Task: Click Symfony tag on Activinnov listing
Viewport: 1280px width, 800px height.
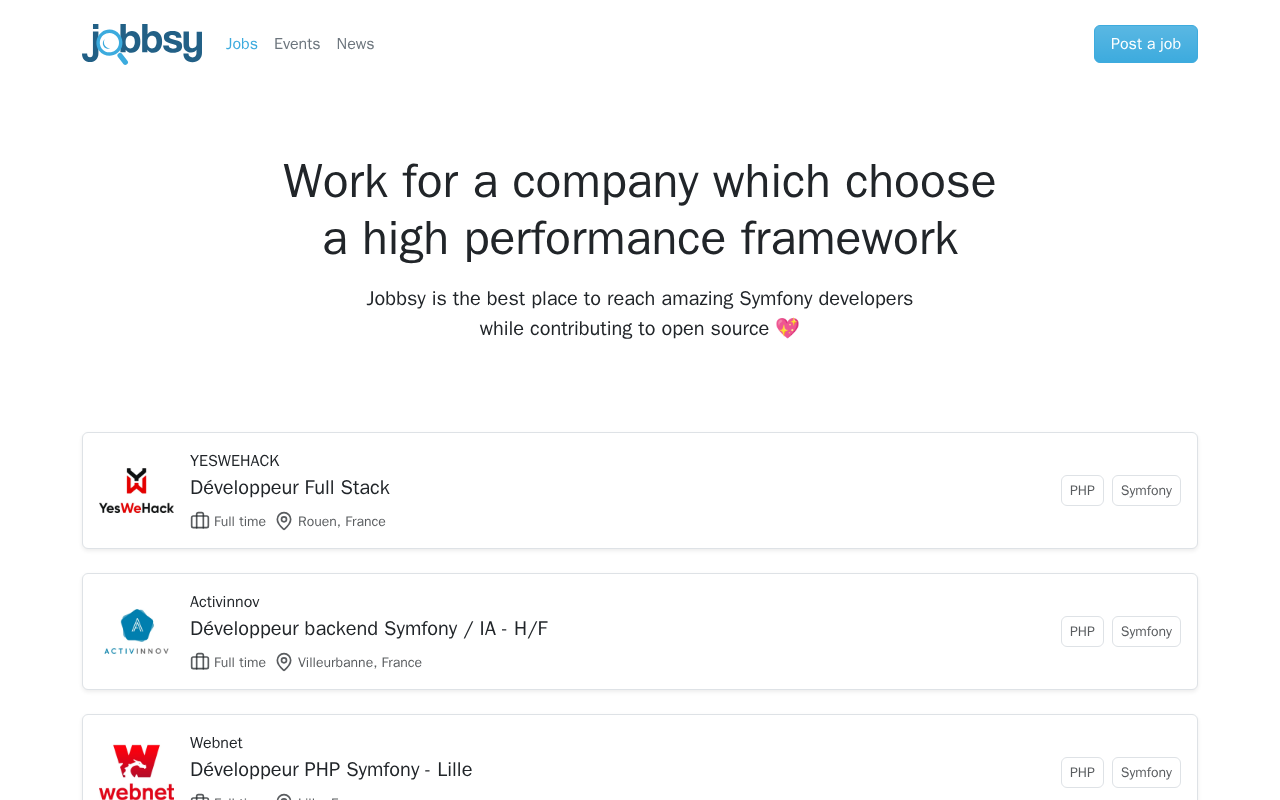Action: coord(1146,632)
